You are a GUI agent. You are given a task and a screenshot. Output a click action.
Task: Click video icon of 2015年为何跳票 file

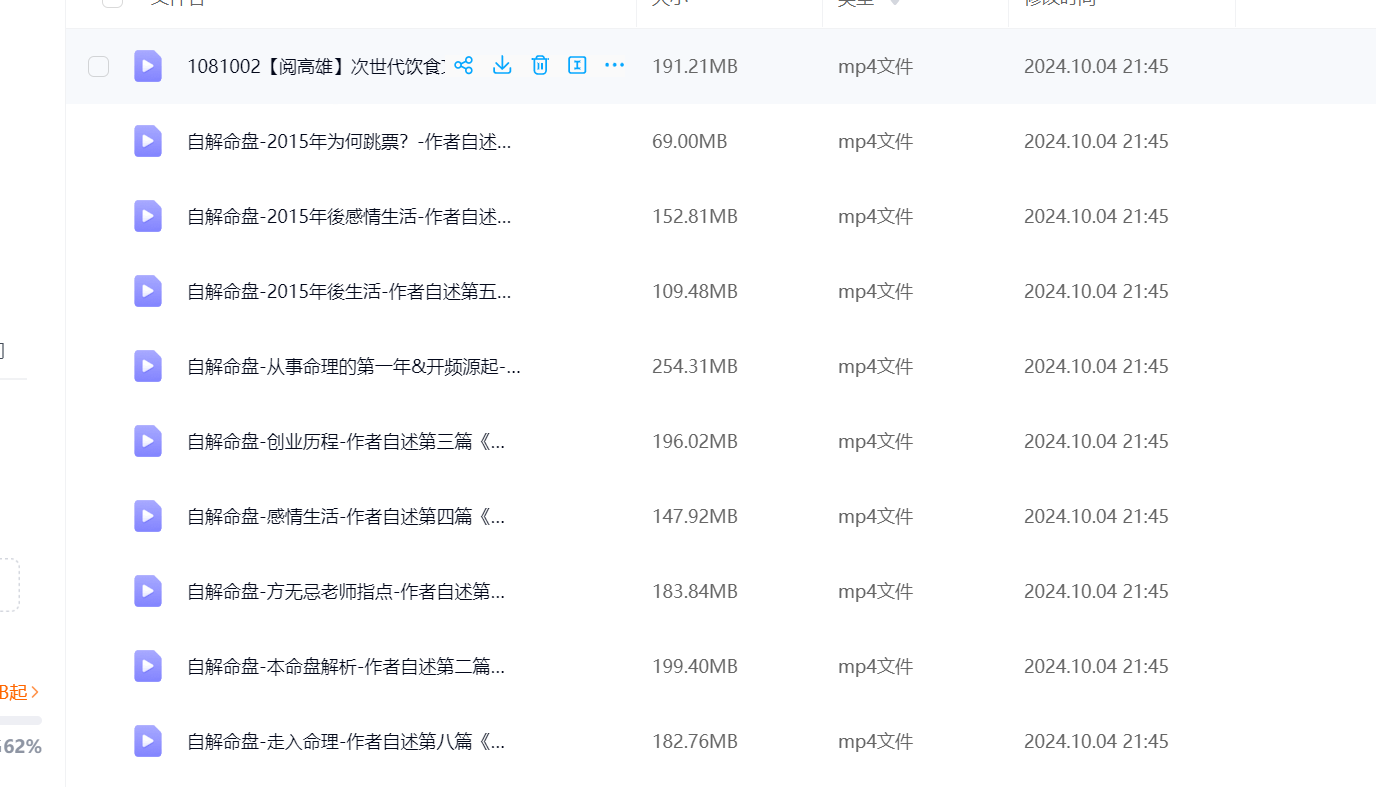click(148, 141)
